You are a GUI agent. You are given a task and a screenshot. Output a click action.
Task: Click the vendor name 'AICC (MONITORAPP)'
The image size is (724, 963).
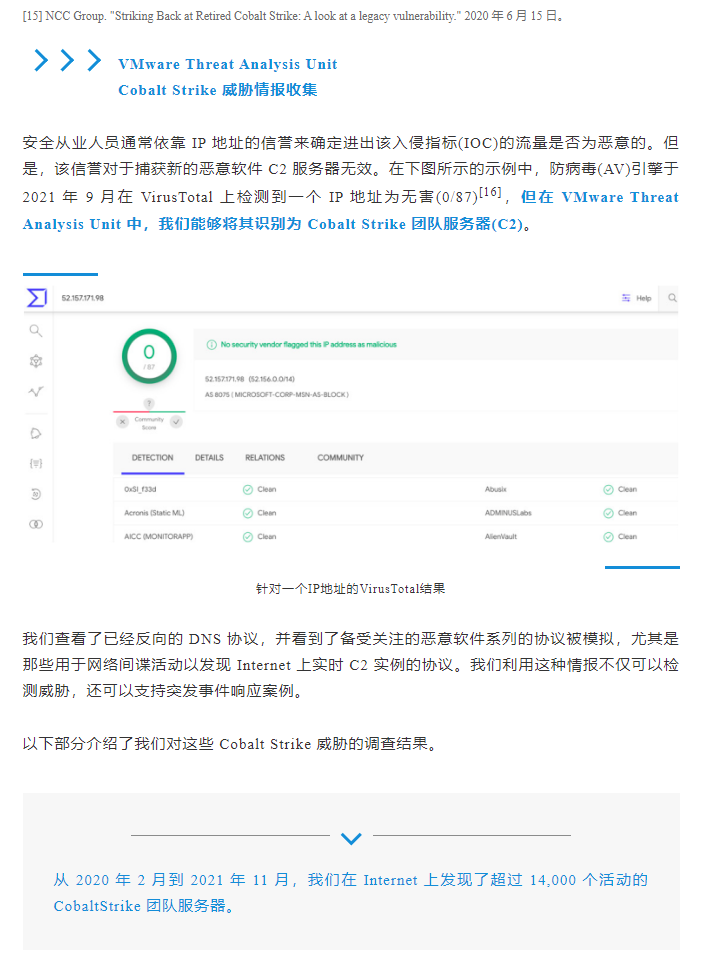(158, 537)
